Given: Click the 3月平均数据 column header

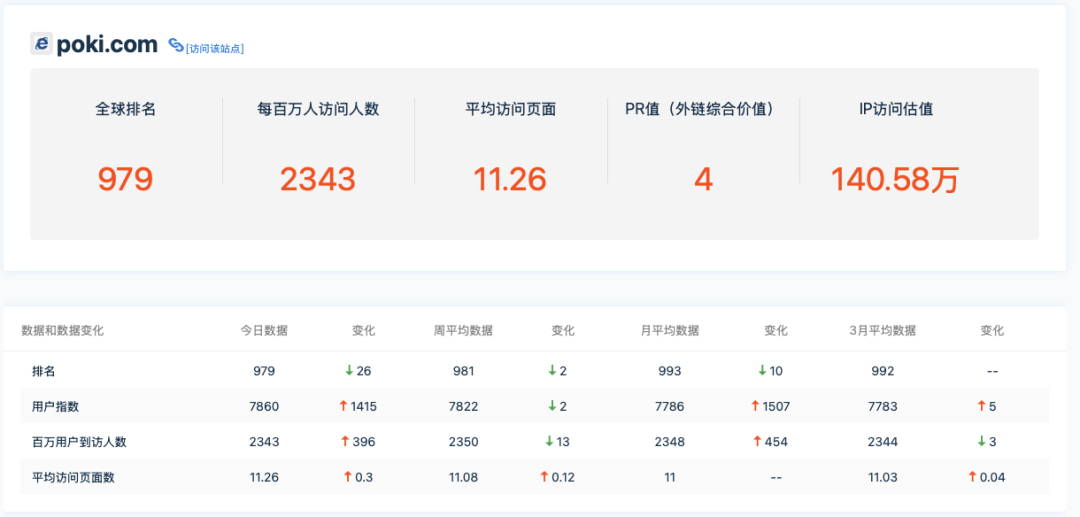Looking at the screenshot, I should pos(883,330).
